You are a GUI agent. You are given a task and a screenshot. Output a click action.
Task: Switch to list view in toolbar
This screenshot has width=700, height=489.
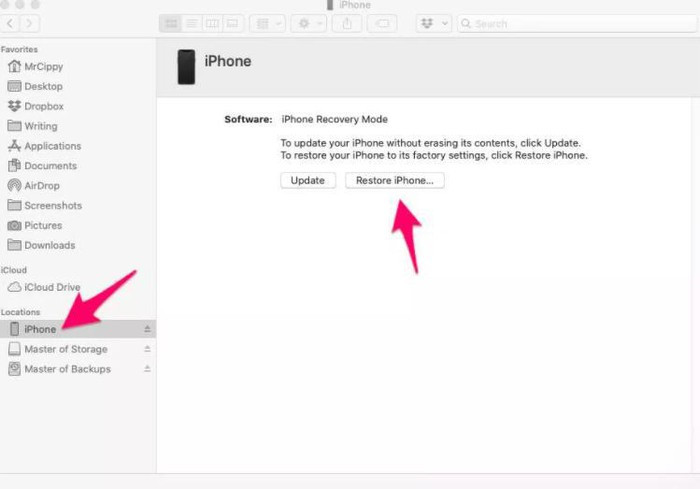tap(191, 23)
